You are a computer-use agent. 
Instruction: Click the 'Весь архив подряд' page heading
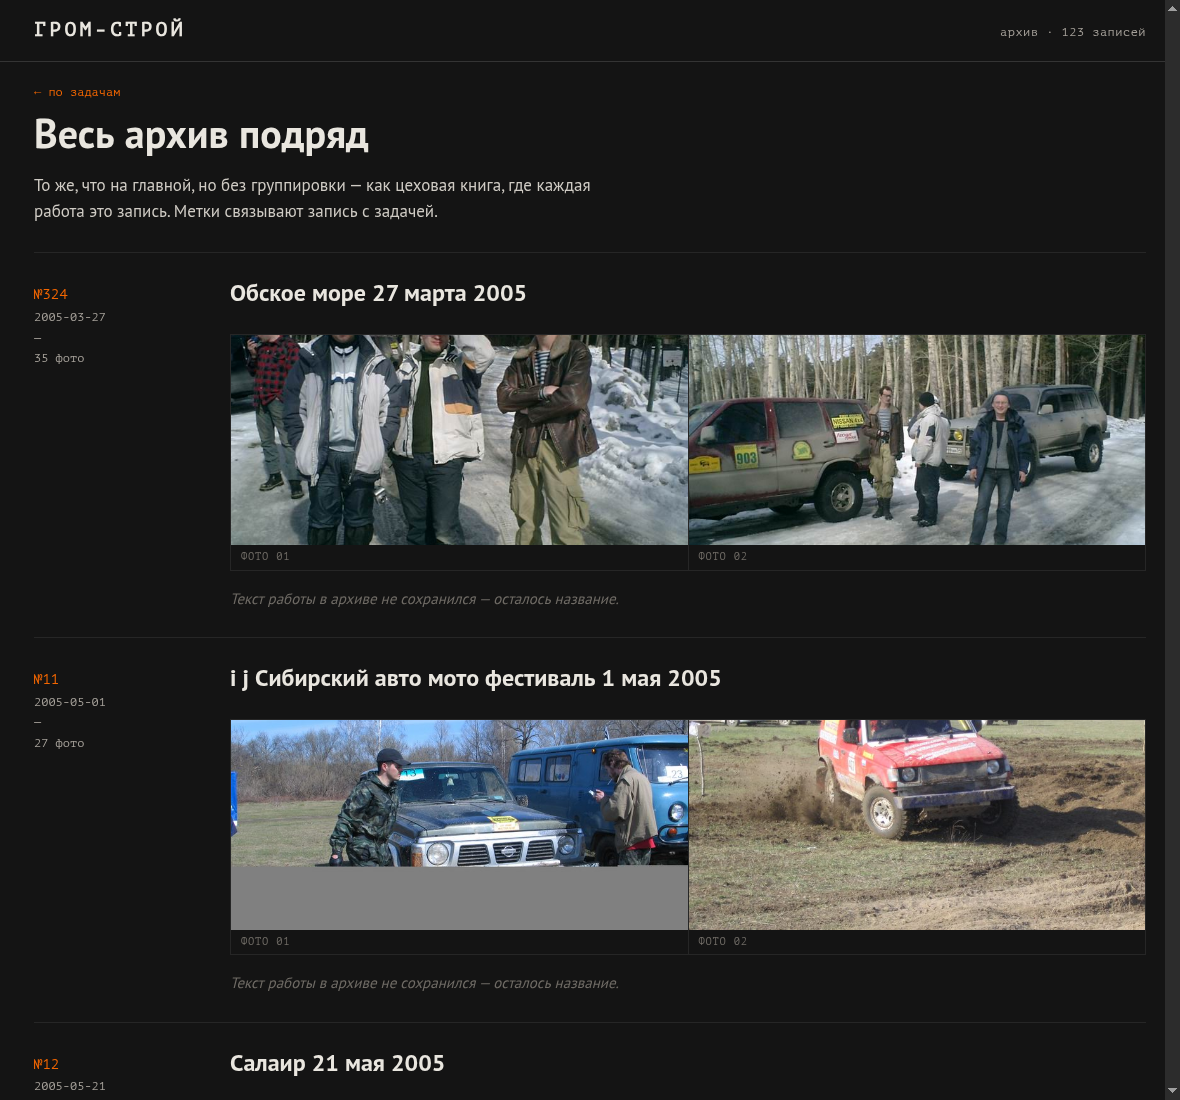click(202, 135)
